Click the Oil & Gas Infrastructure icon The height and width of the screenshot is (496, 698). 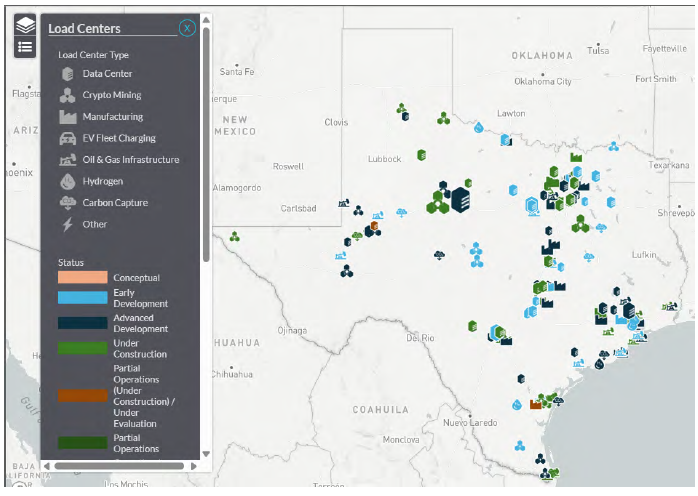click(67, 160)
